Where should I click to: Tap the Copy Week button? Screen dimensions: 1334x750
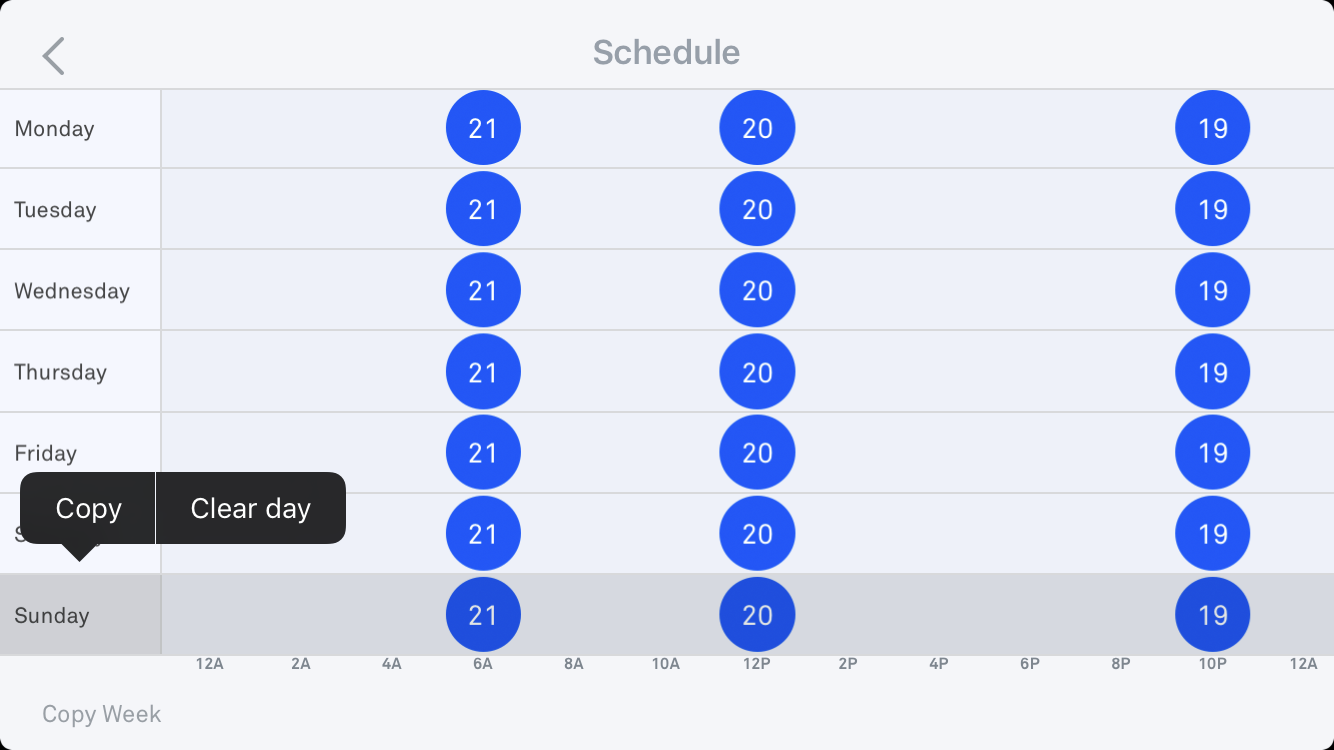pos(101,714)
